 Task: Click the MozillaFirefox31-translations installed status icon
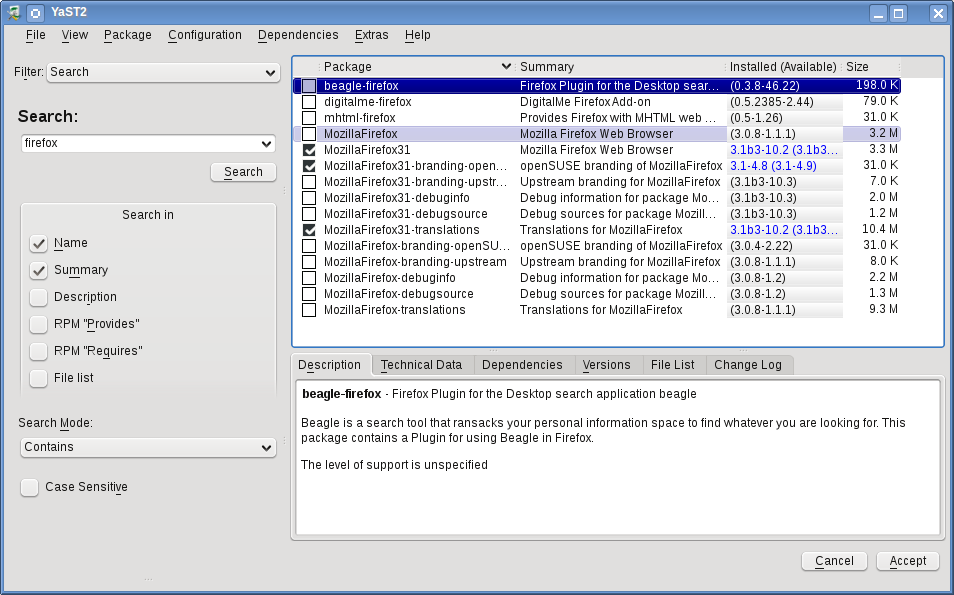coord(309,230)
